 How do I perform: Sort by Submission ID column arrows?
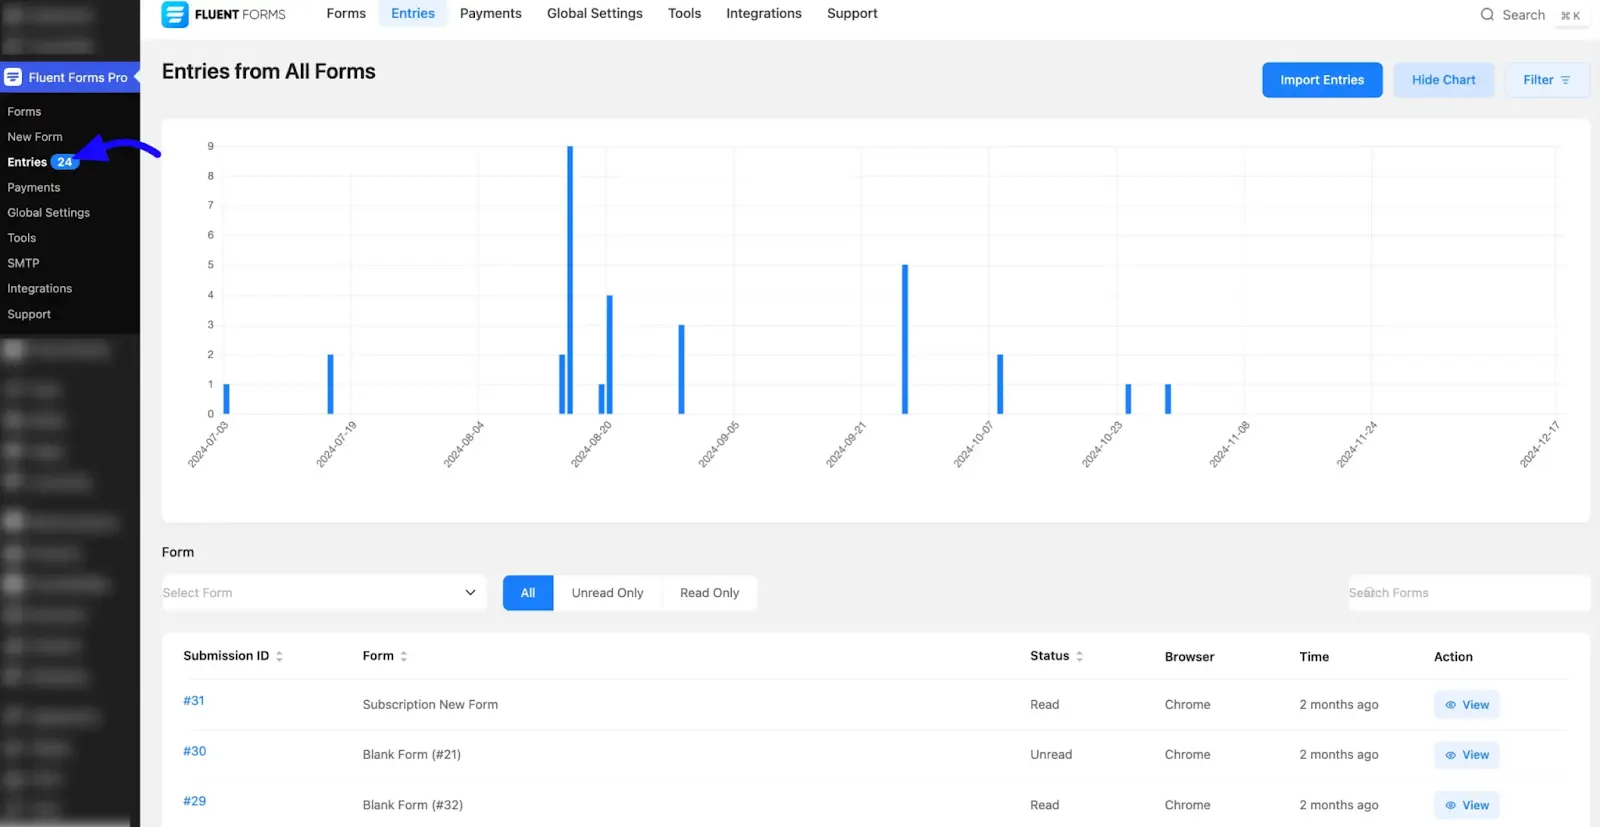coord(279,657)
